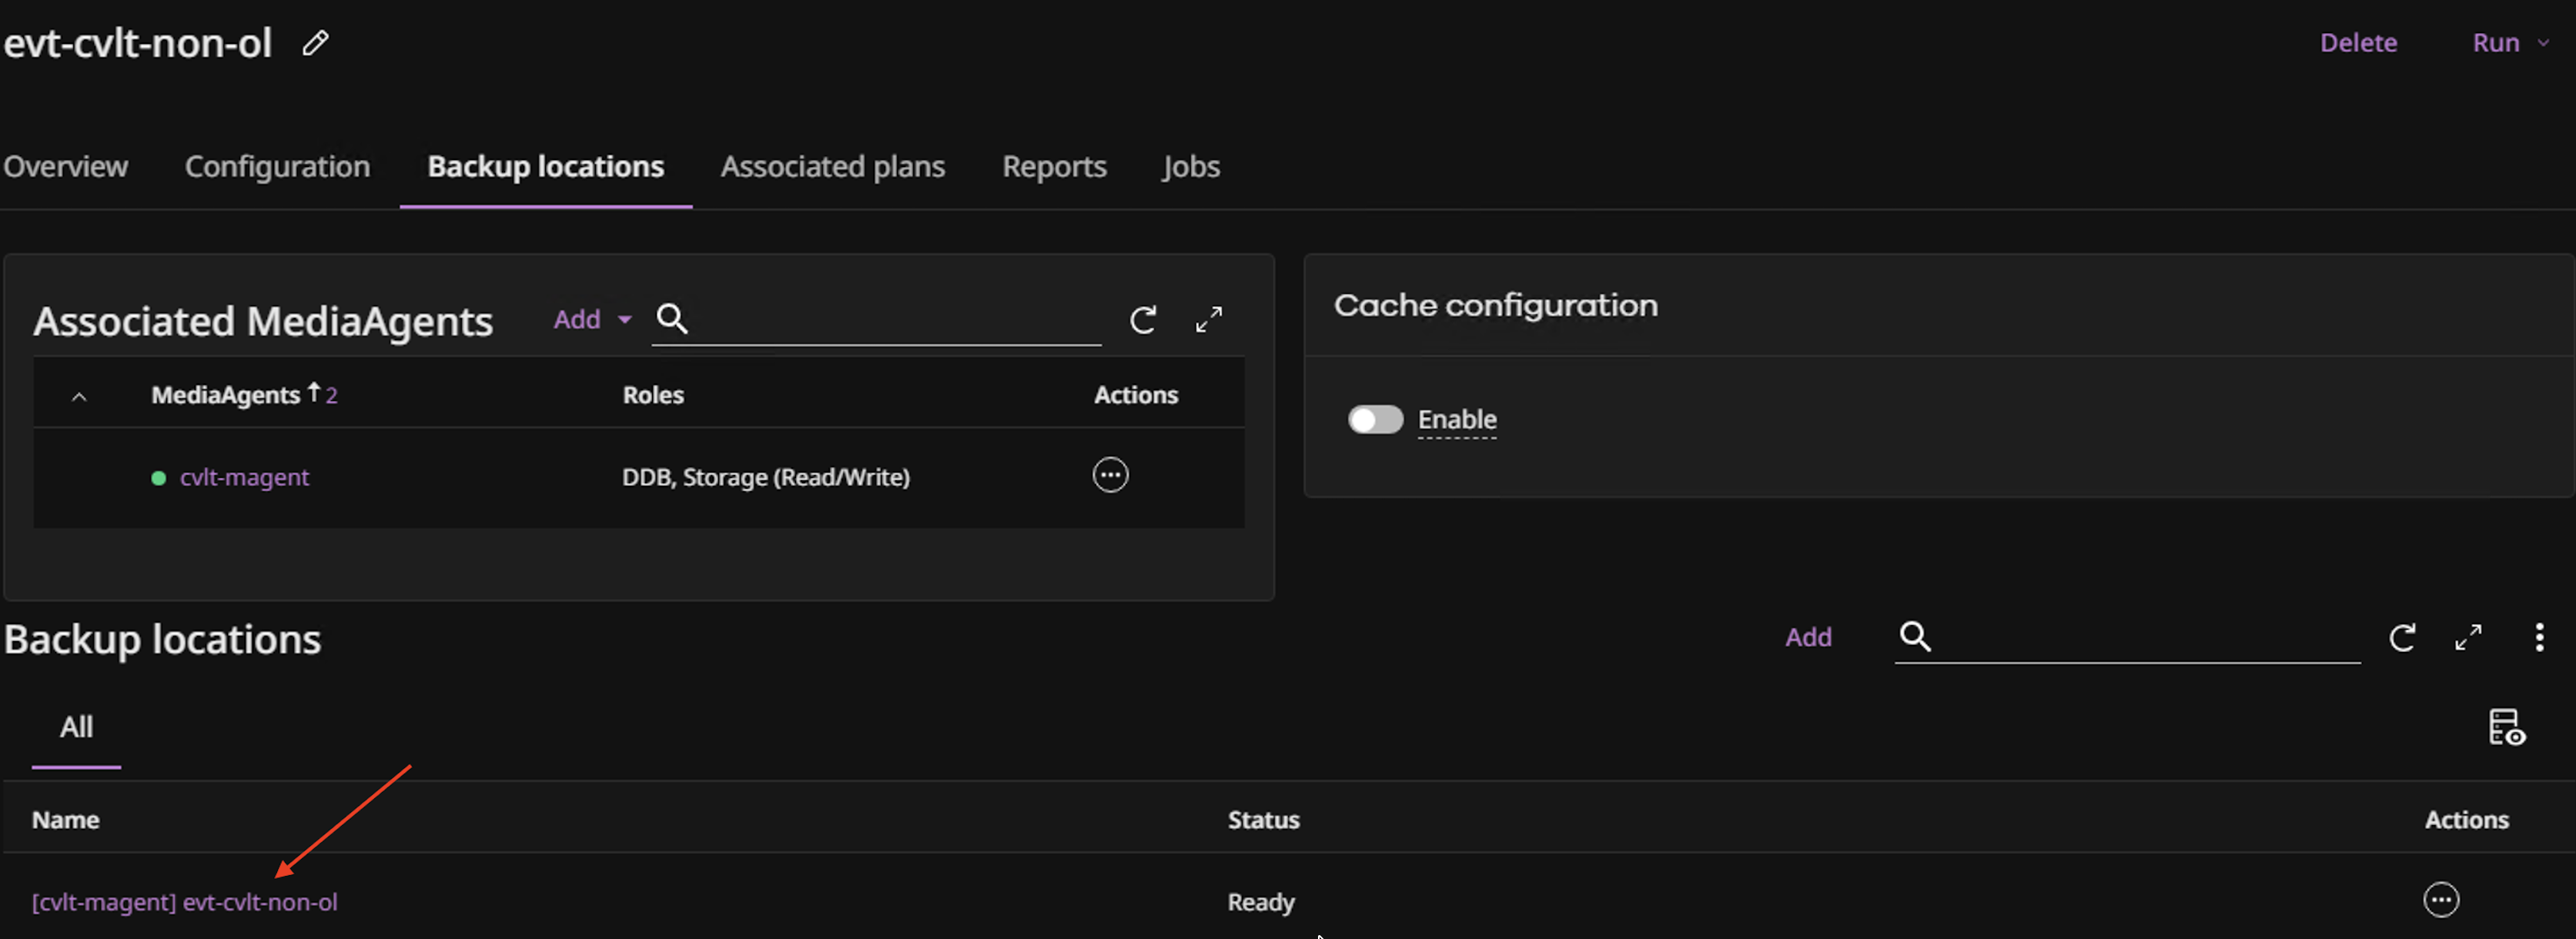Open the Reports tab
The height and width of the screenshot is (939, 2576).
point(1054,166)
